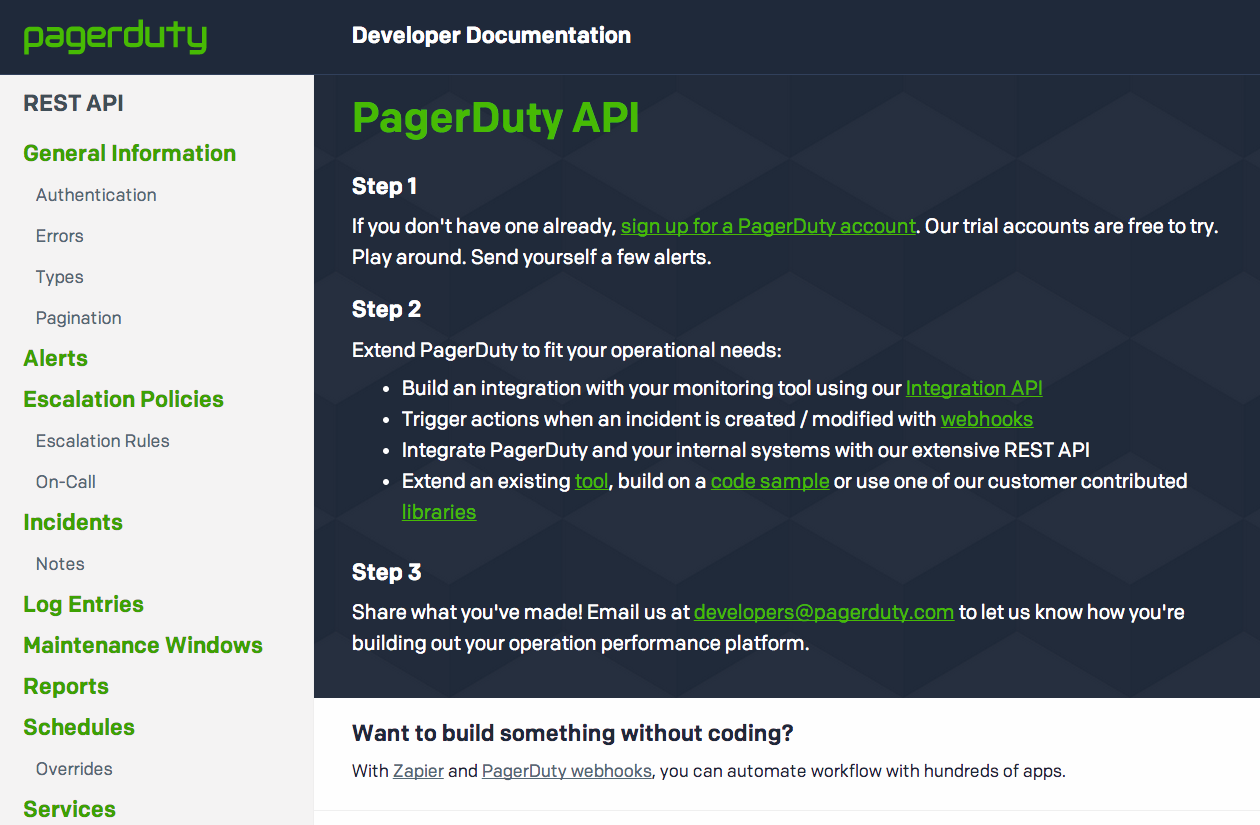The height and width of the screenshot is (825, 1260).
Task: Open the Authentication sidebar page
Action: tap(96, 195)
